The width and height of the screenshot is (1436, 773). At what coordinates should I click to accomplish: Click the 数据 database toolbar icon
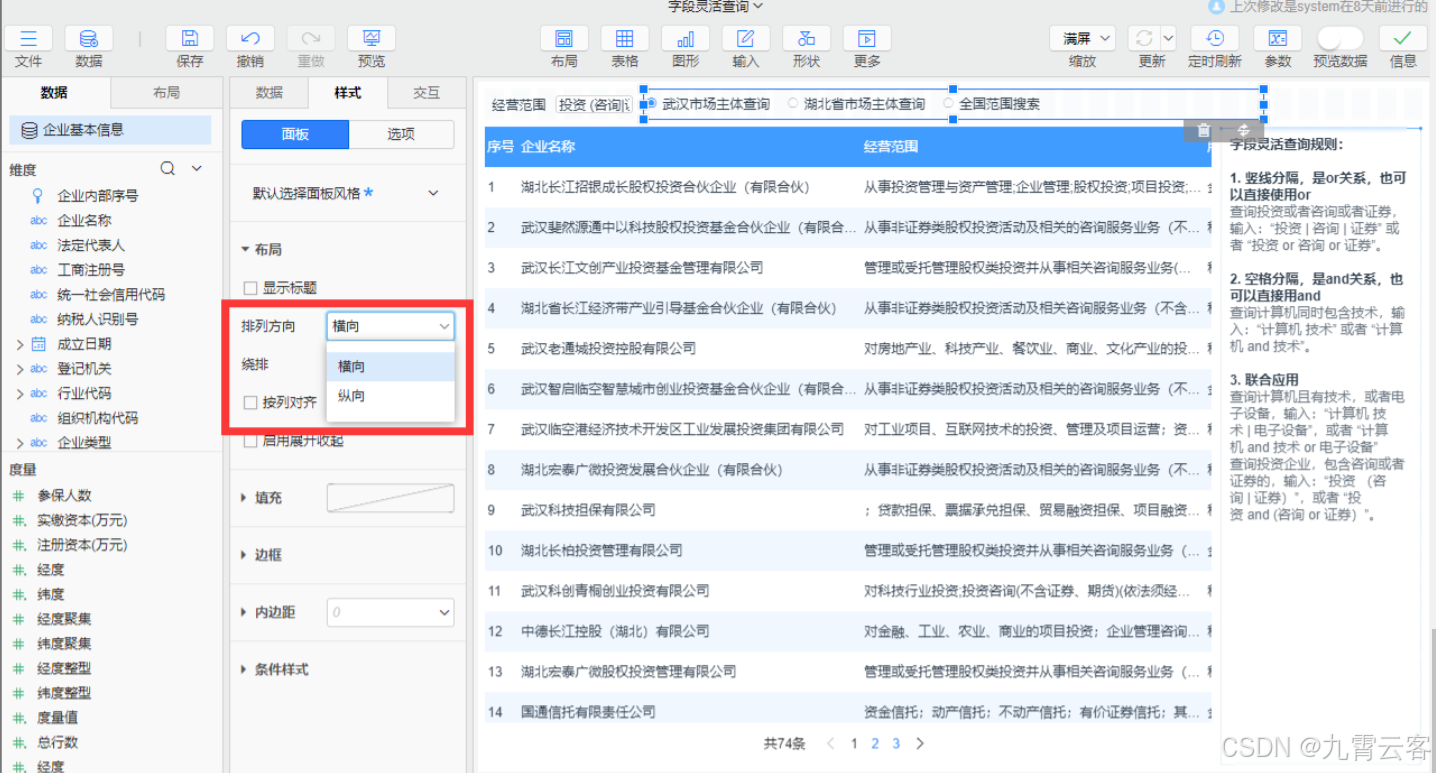89,39
